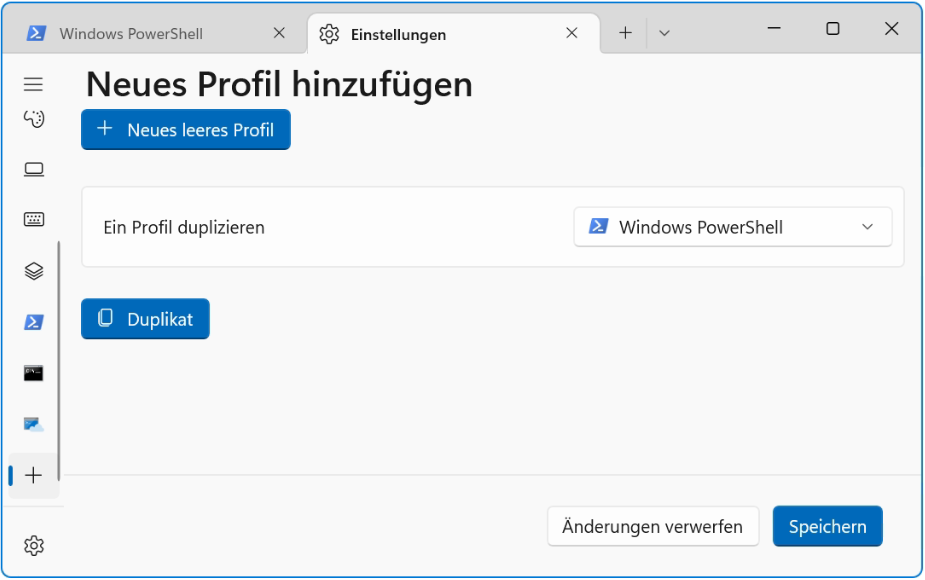
Task: Select the plus icon for a new profile
Action: 34,476
